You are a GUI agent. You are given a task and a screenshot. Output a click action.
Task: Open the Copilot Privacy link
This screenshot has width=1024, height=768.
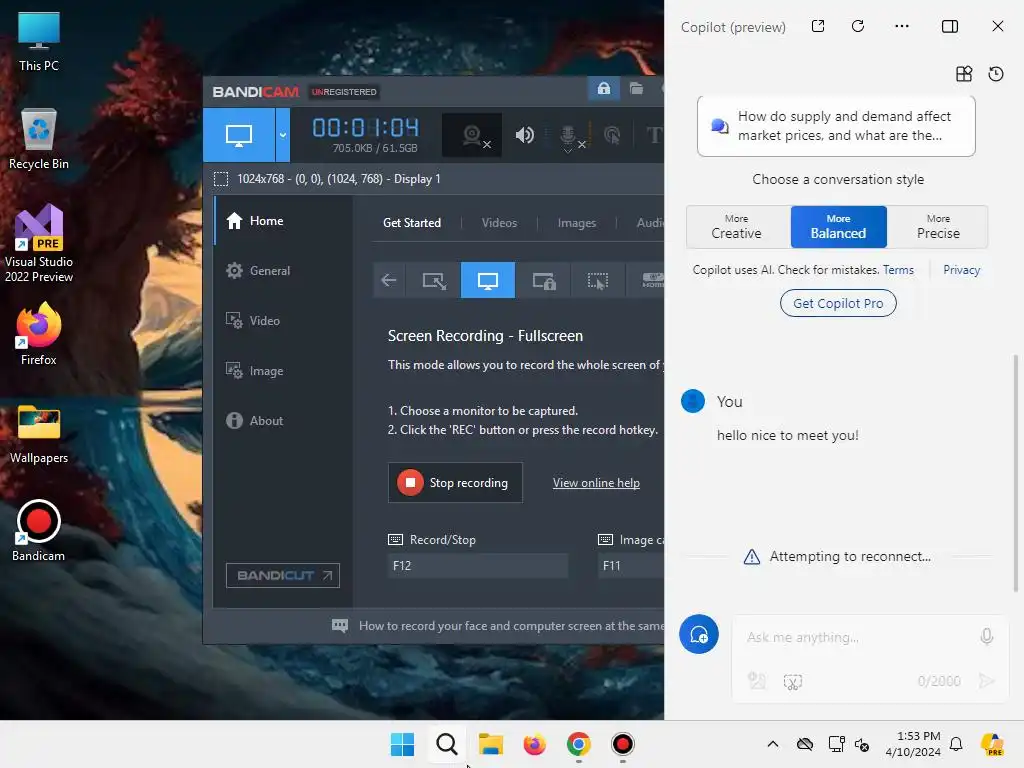point(961,270)
